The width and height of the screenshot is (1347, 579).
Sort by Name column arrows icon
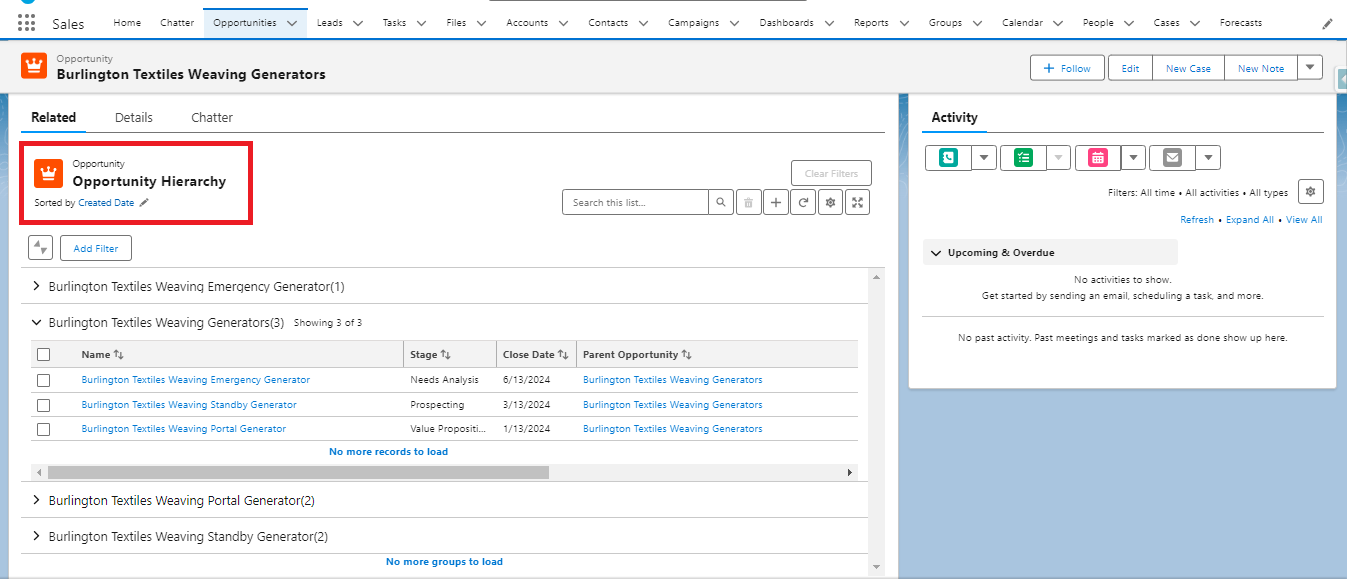pyautogui.click(x=118, y=355)
